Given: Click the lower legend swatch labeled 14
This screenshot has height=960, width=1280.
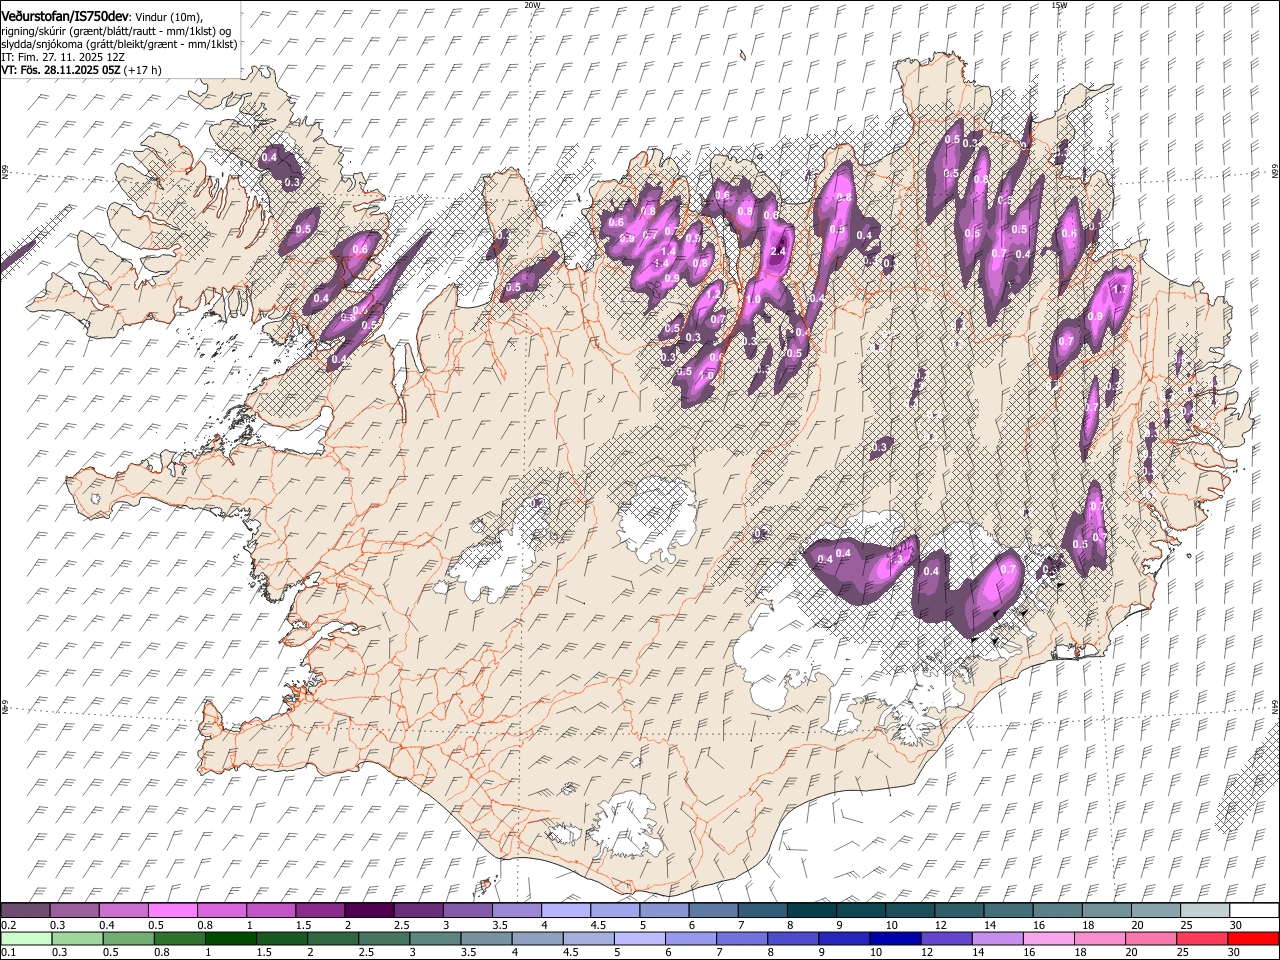Looking at the screenshot, I should click(x=996, y=938).
